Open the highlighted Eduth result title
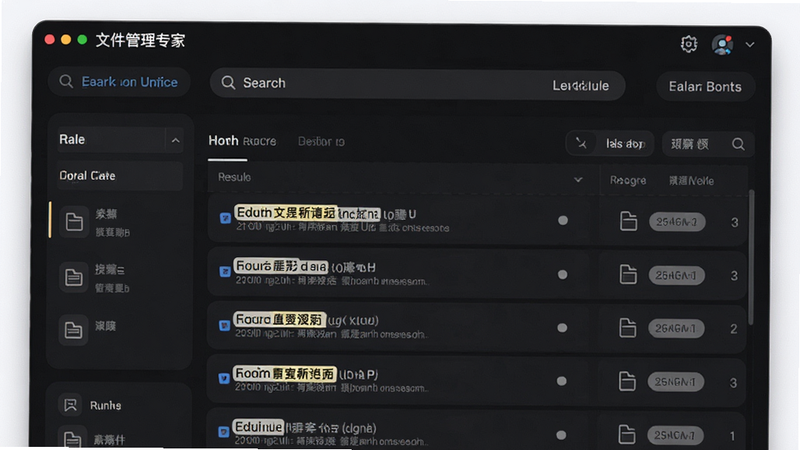800x450 pixels. click(307, 212)
